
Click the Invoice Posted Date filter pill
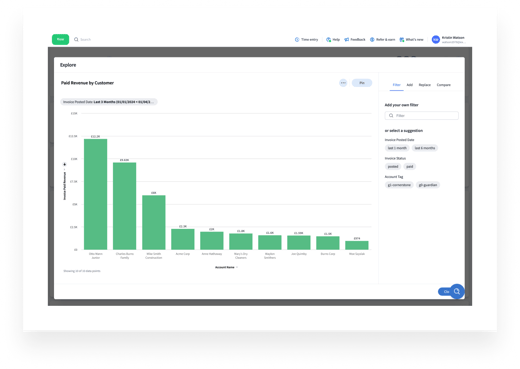109,102
